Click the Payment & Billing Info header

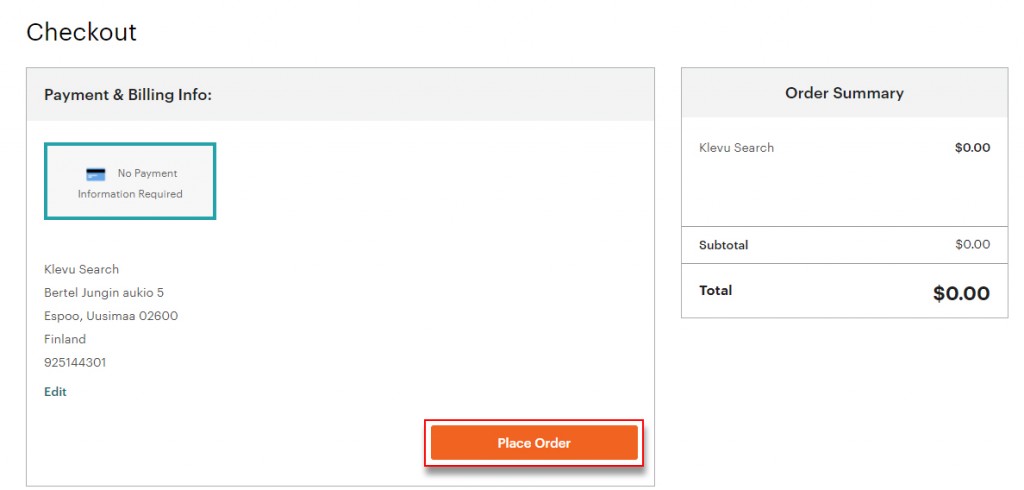128,95
